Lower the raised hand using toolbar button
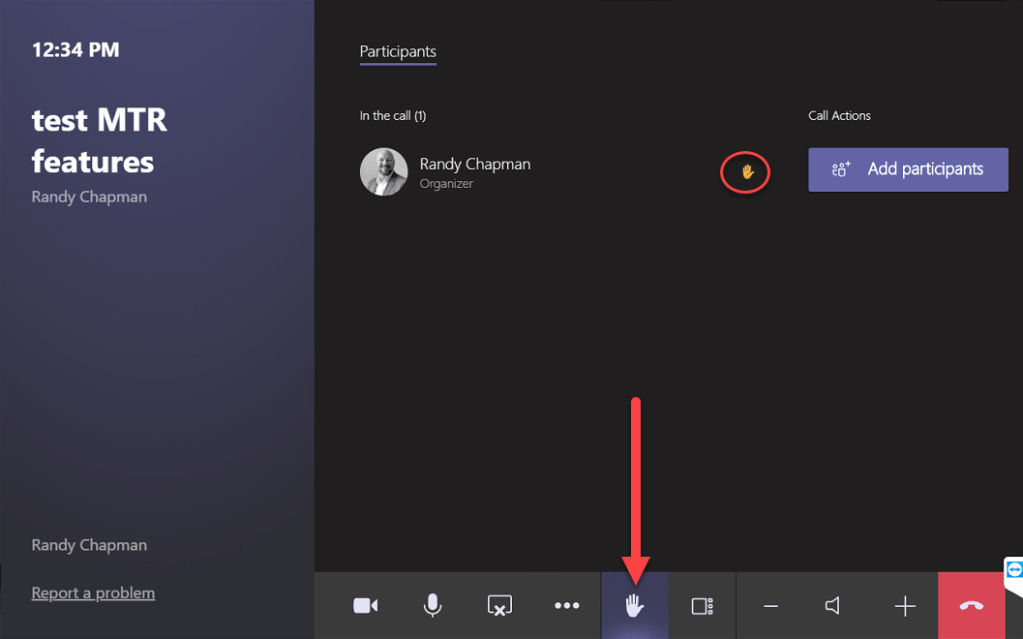1023x639 pixels. 634,606
